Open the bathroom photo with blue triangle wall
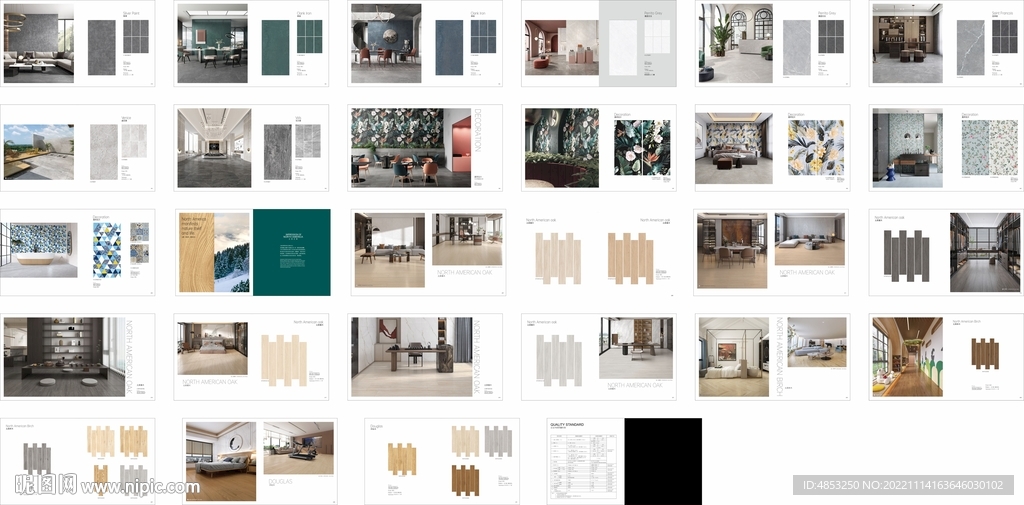Viewport: 1024px width, 505px height. 39,250
